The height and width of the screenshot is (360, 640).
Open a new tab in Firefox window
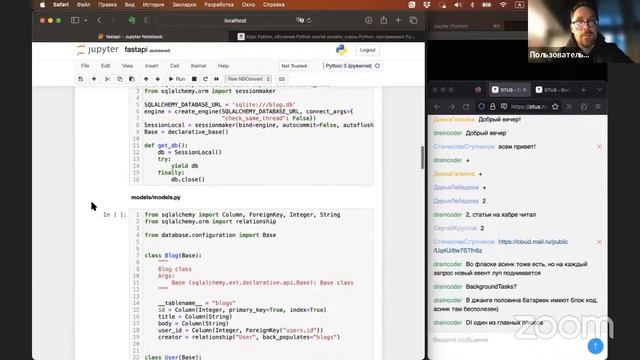[x=583, y=90]
